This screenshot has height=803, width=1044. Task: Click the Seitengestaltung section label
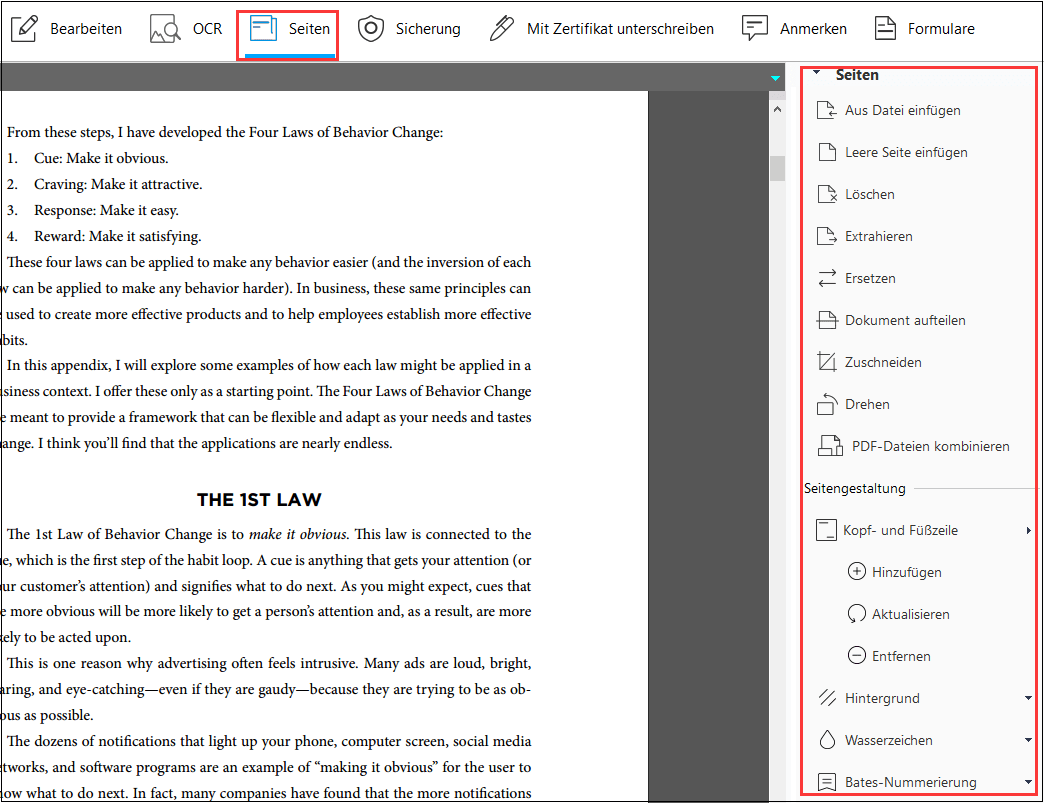click(855, 488)
